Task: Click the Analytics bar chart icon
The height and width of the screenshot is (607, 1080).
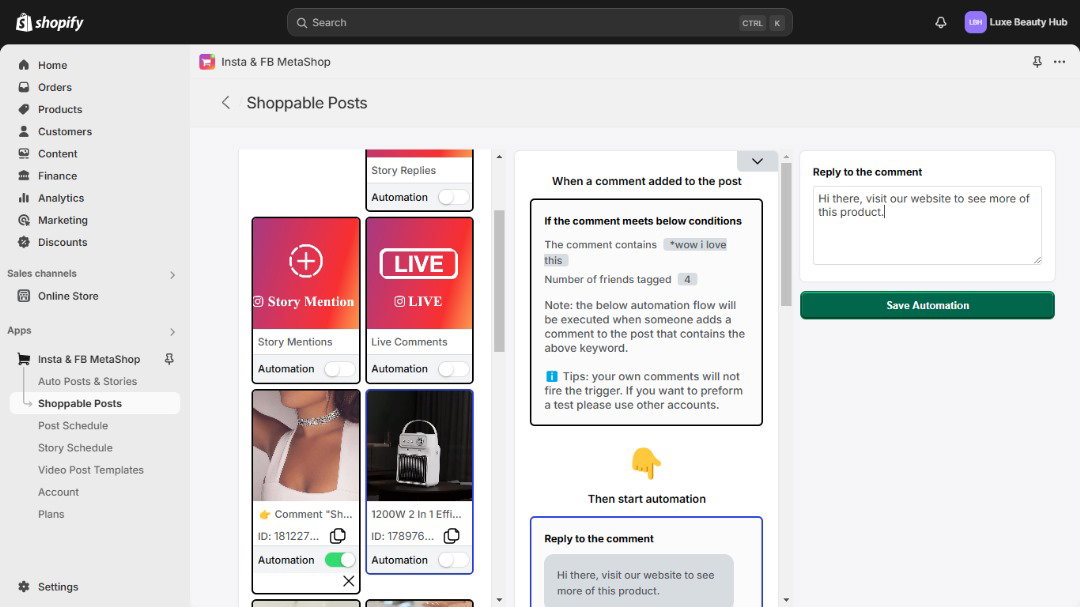Action: click(x=24, y=198)
